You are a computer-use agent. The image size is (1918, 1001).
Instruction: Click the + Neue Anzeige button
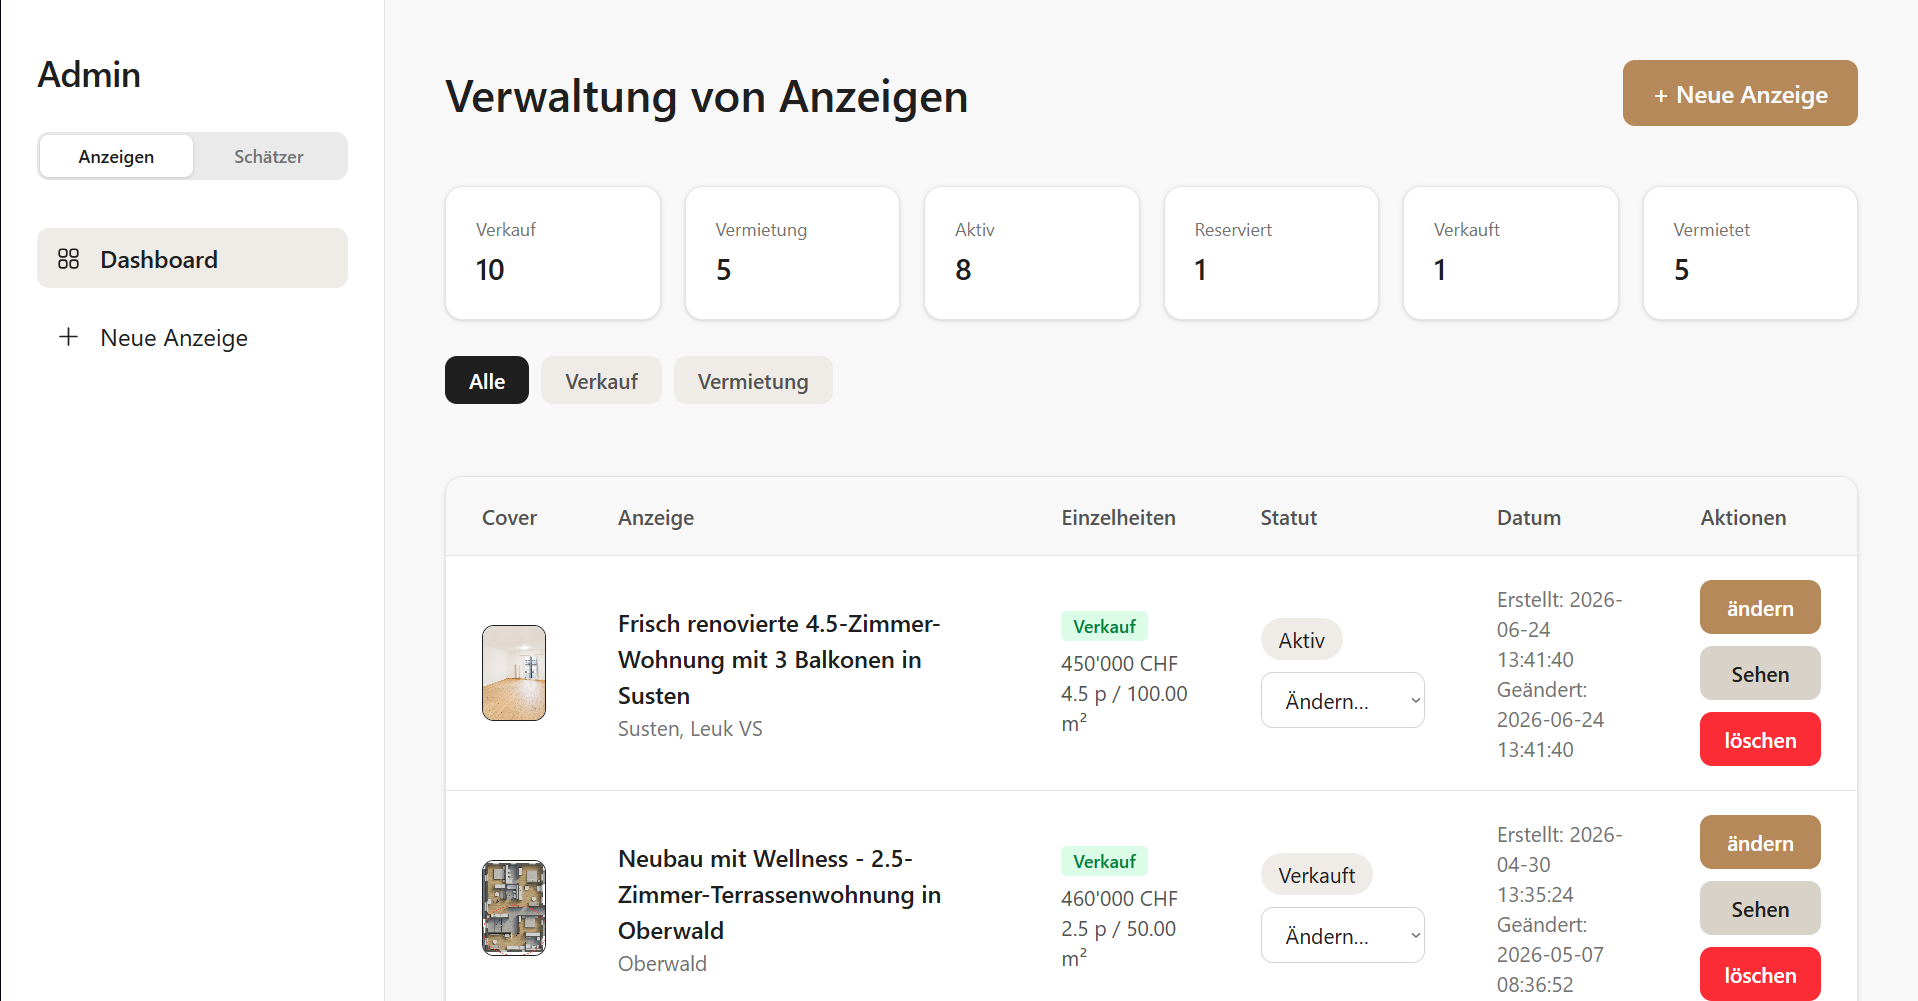click(x=1740, y=93)
